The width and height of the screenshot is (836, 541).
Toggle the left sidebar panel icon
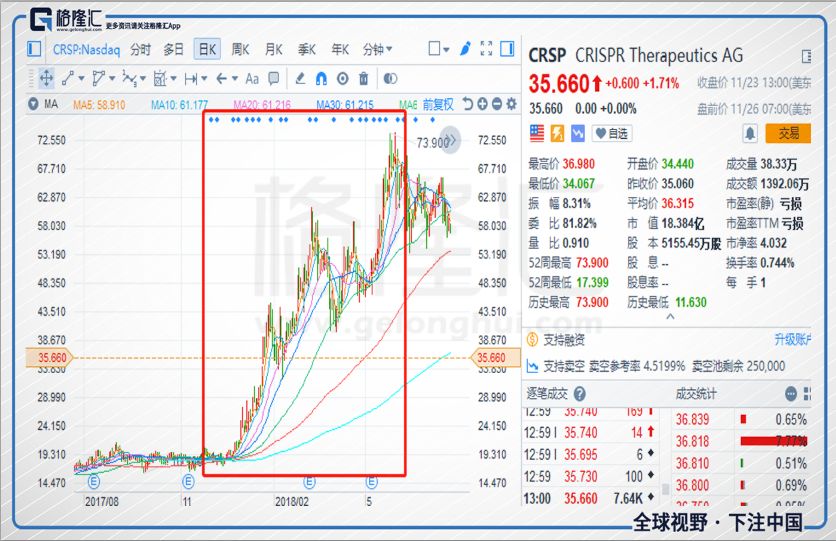pos(34,49)
